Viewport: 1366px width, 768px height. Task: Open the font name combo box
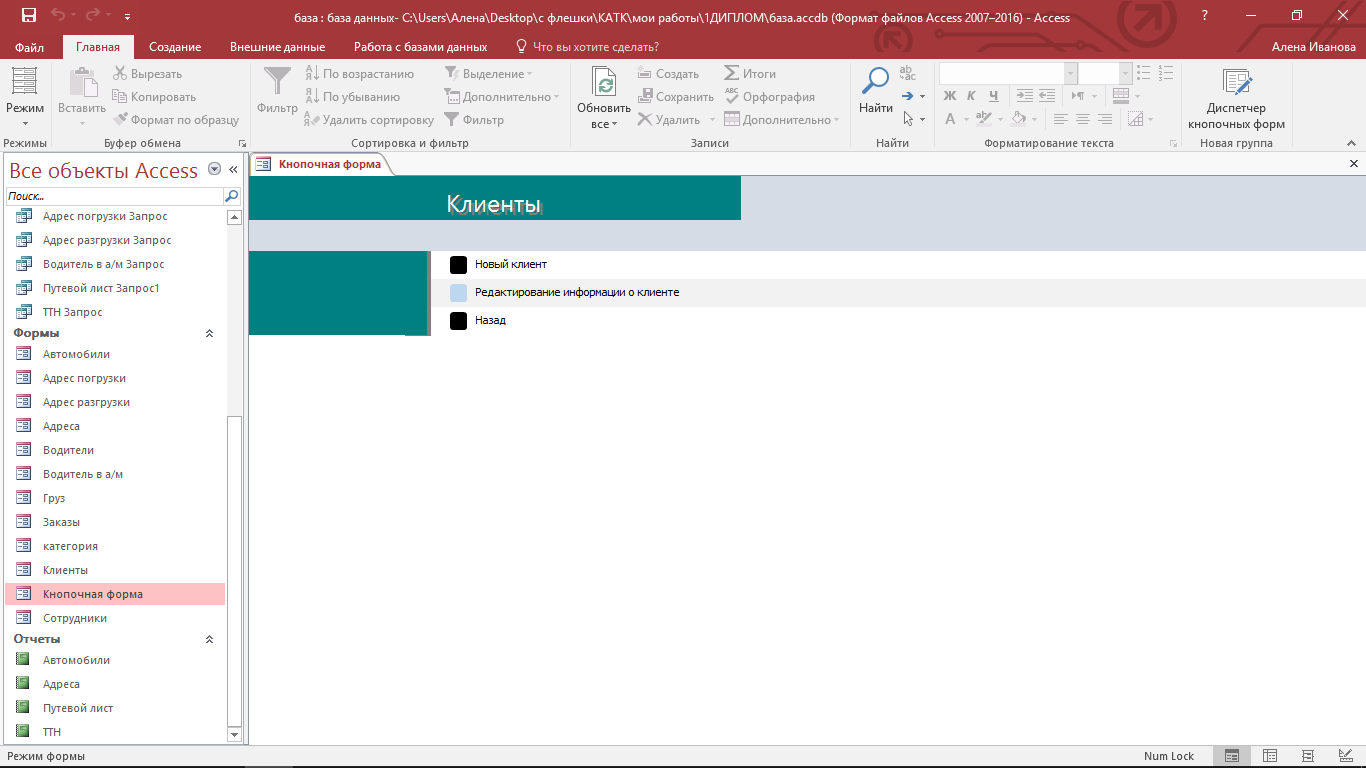pyautogui.click(x=1007, y=73)
